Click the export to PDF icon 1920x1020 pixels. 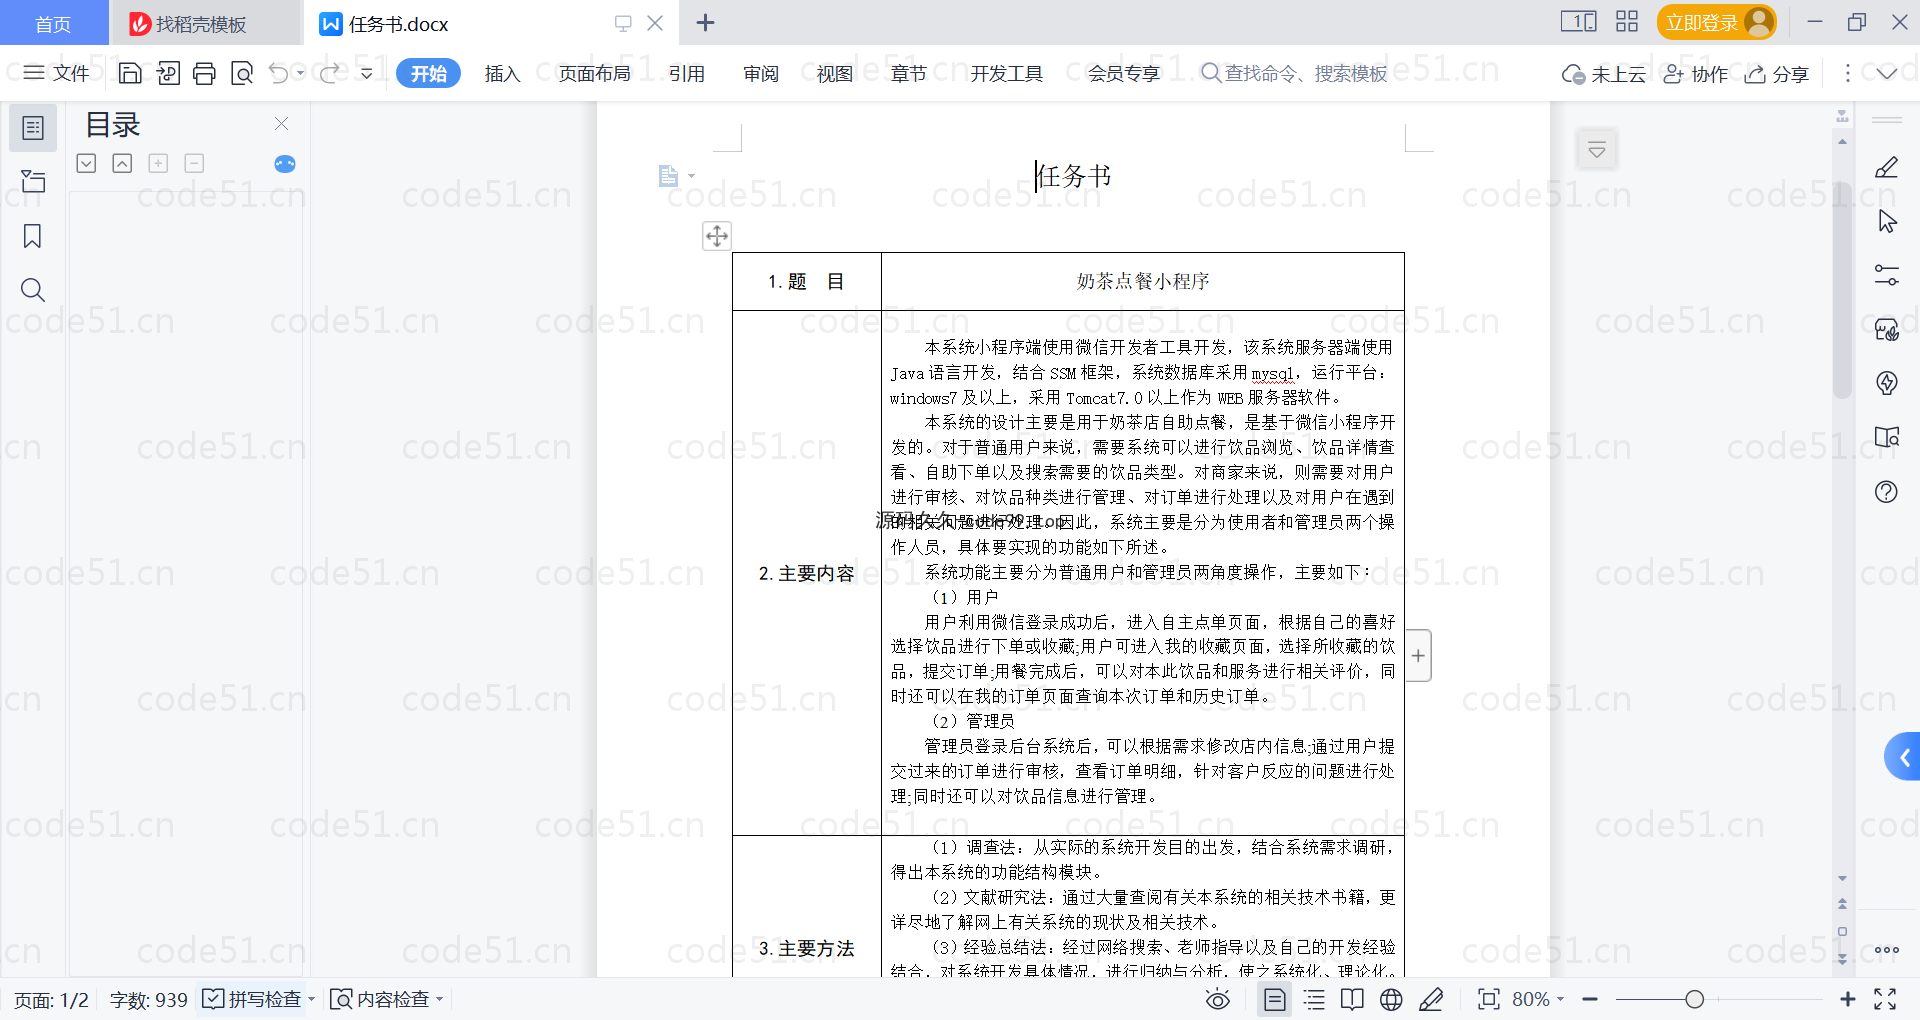(168, 73)
